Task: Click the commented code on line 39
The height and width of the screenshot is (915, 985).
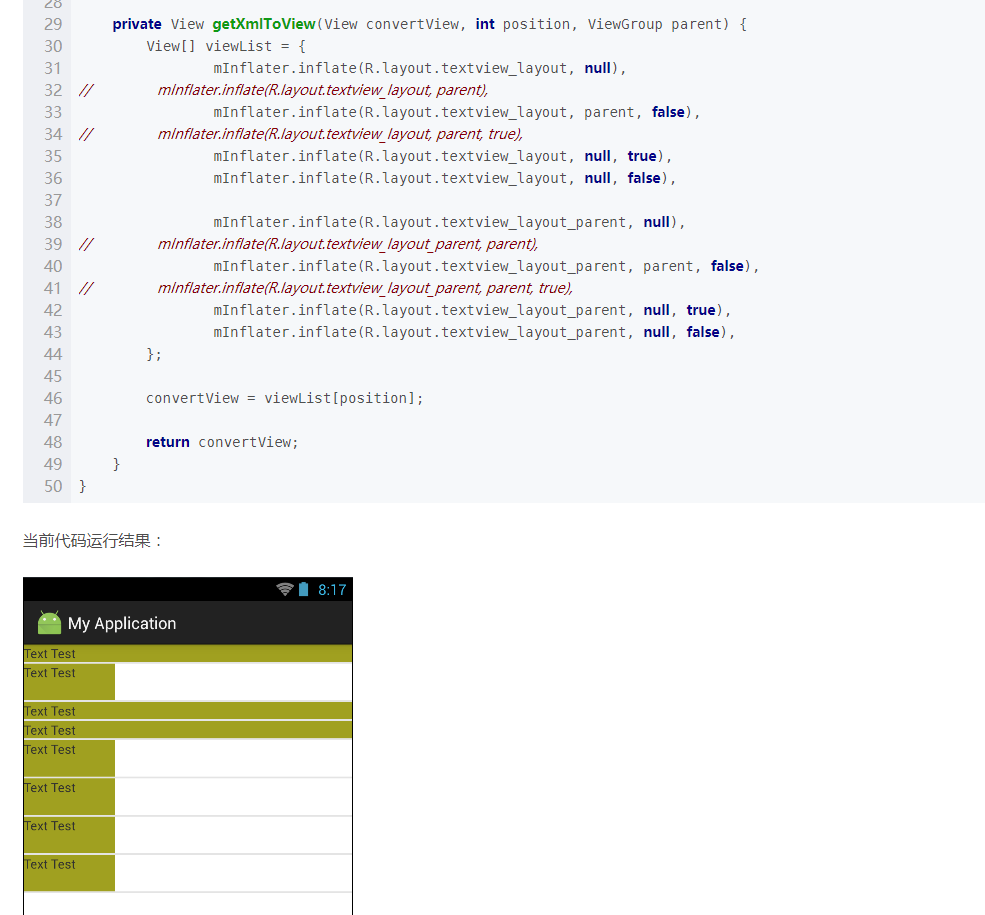Action: click(348, 244)
